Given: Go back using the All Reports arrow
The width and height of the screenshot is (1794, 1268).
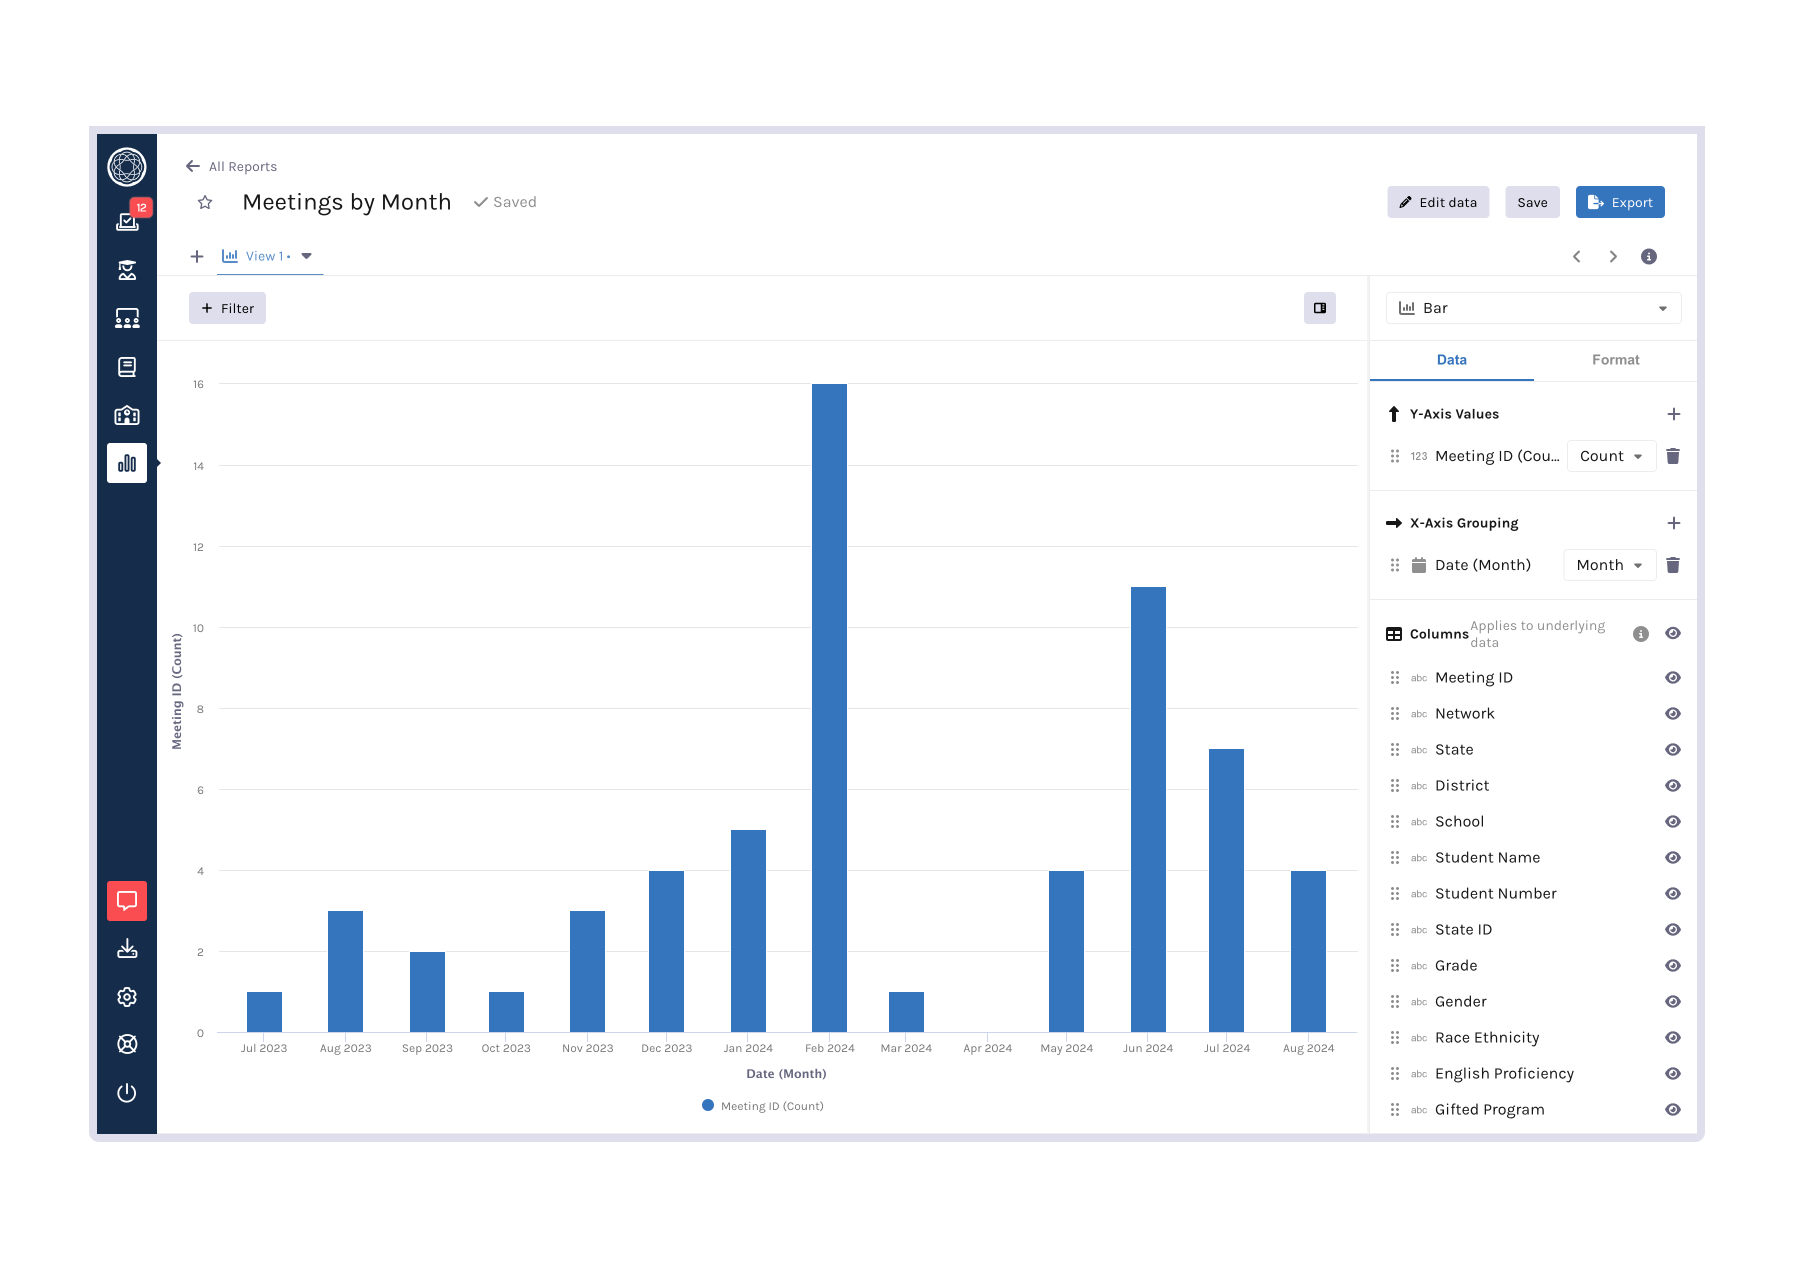Looking at the screenshot, I should [x=193, y=166].
